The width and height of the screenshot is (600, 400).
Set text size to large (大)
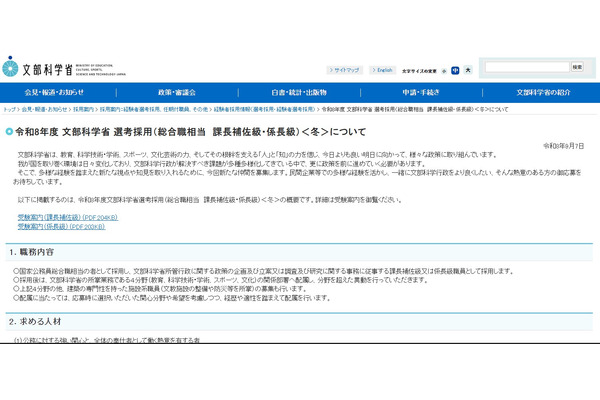coord(468,70)
